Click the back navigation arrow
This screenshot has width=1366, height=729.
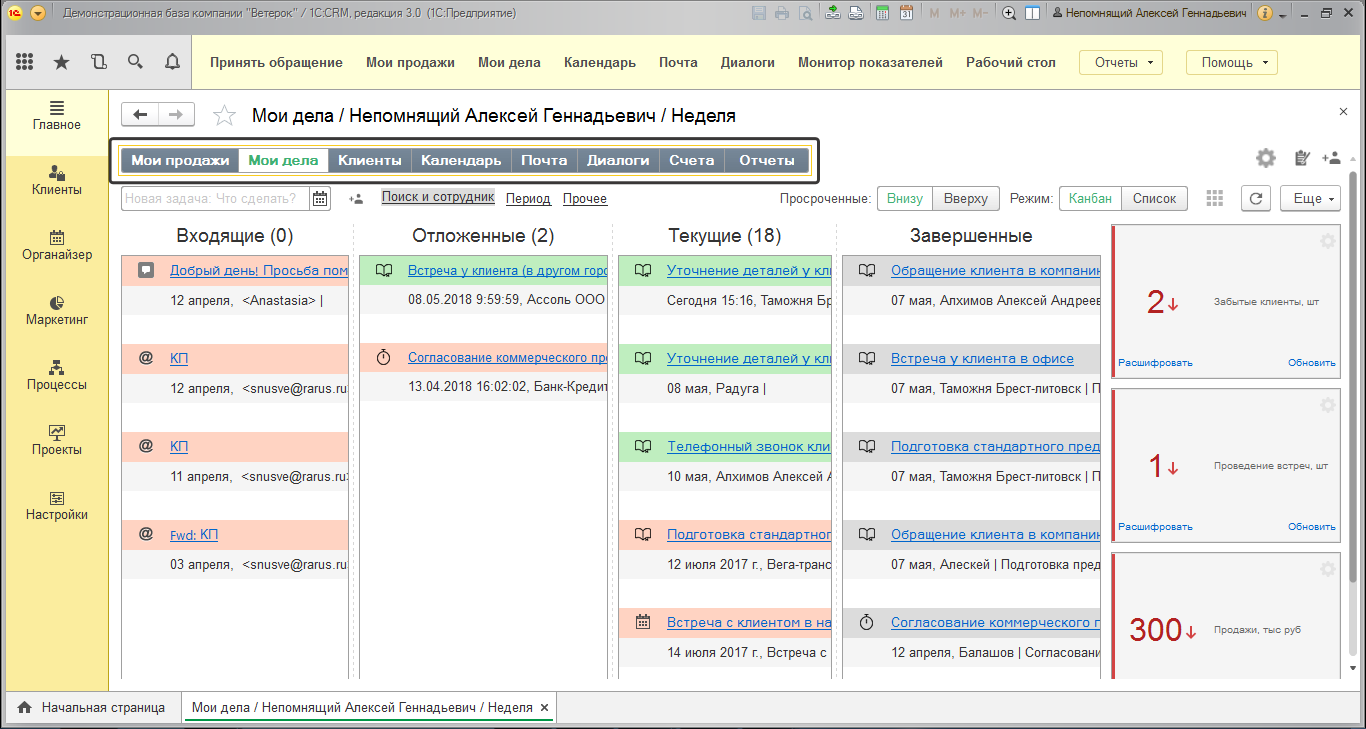pyautogui.click(x=140, y=115)
